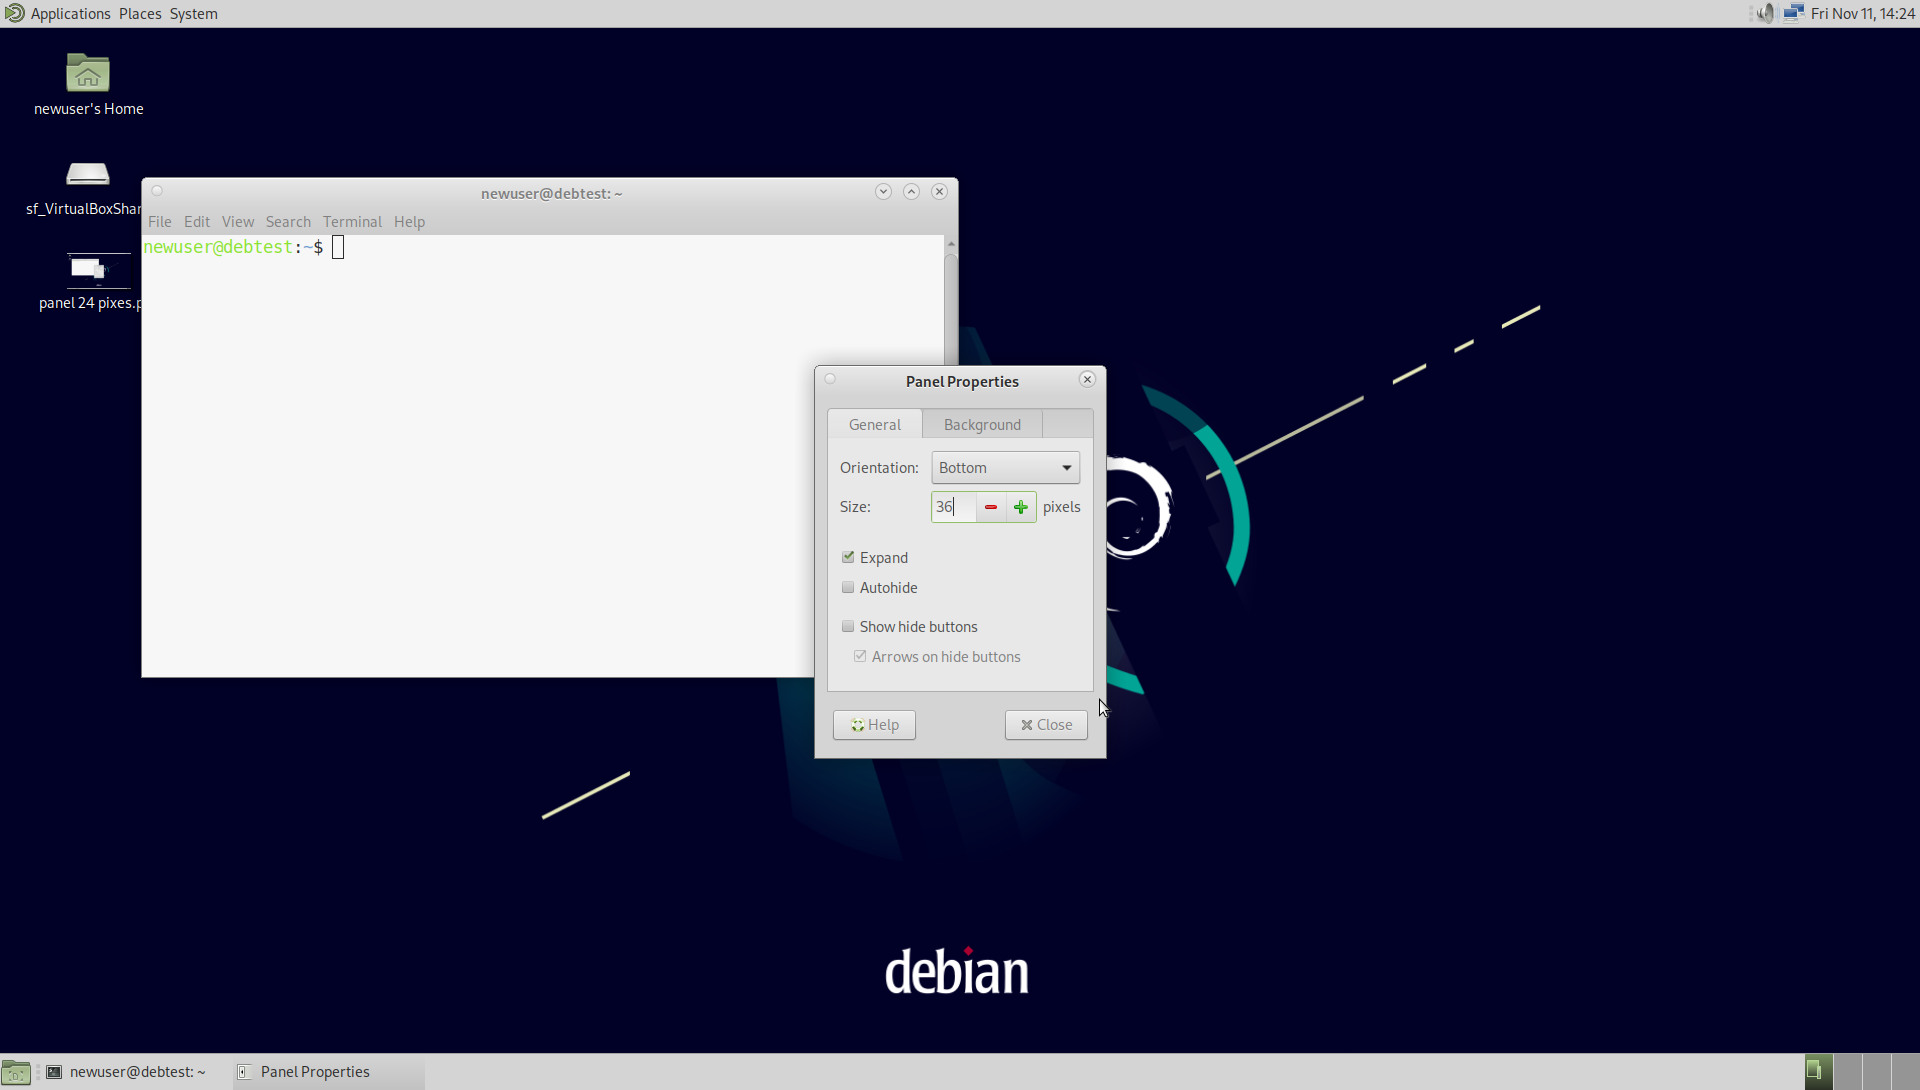Viewport: 1920px width, 1090px height.
Task: Enable the Show hide buttons checkbox
Action: (848, 626)
